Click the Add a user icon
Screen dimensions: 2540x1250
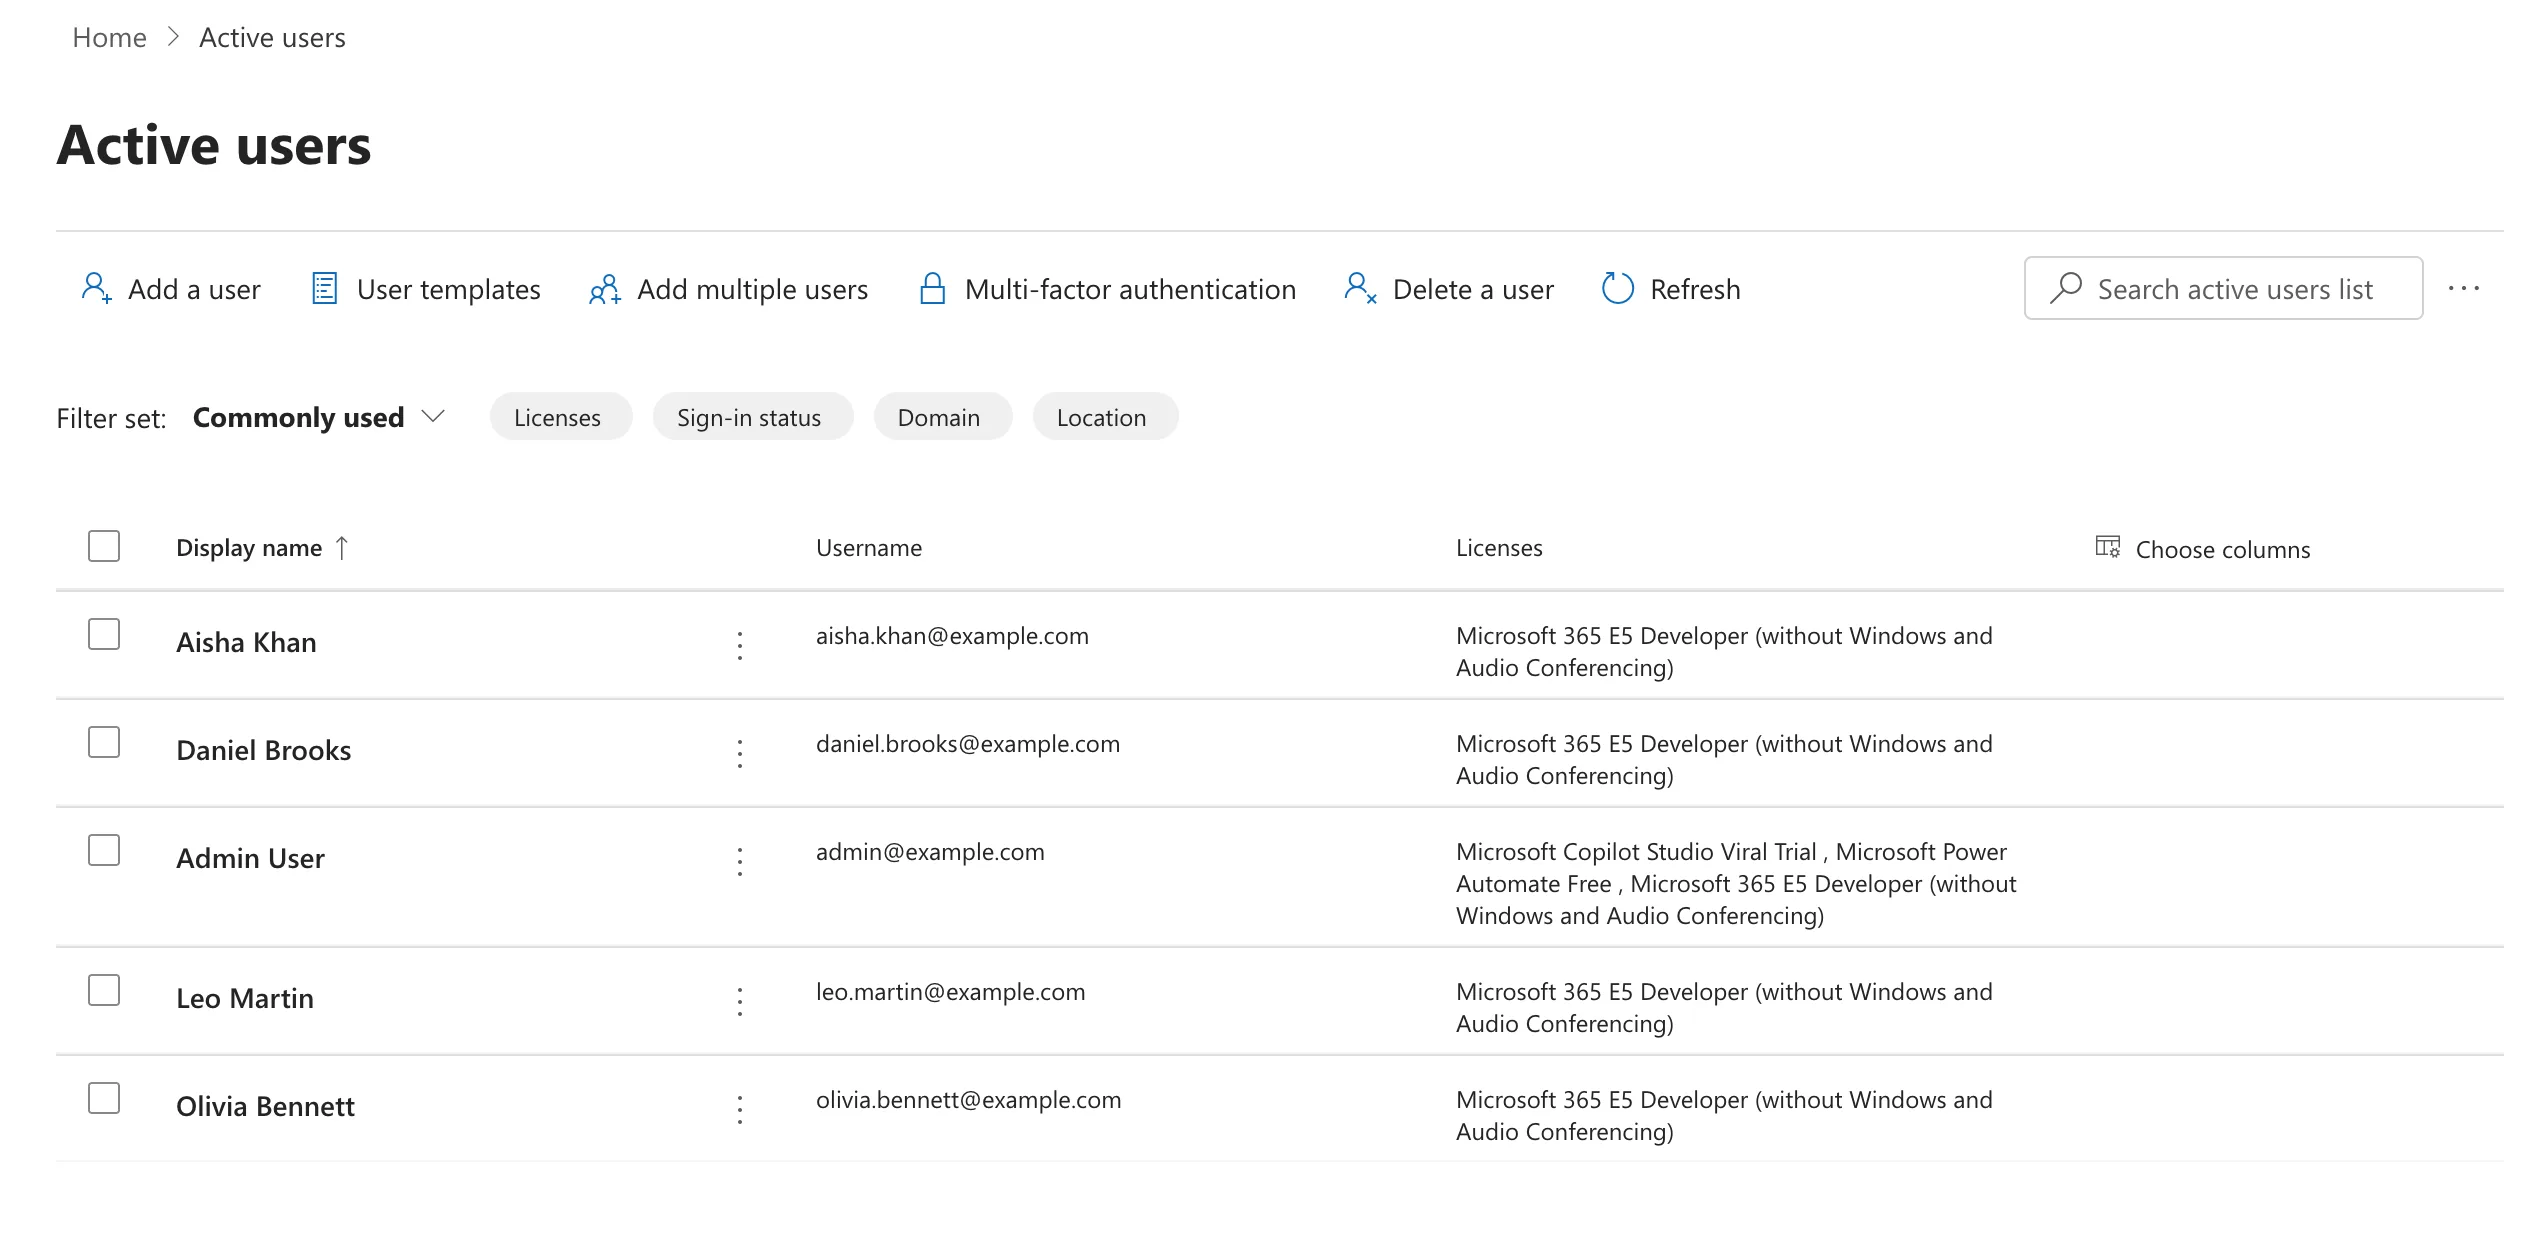tap(96, 289)
